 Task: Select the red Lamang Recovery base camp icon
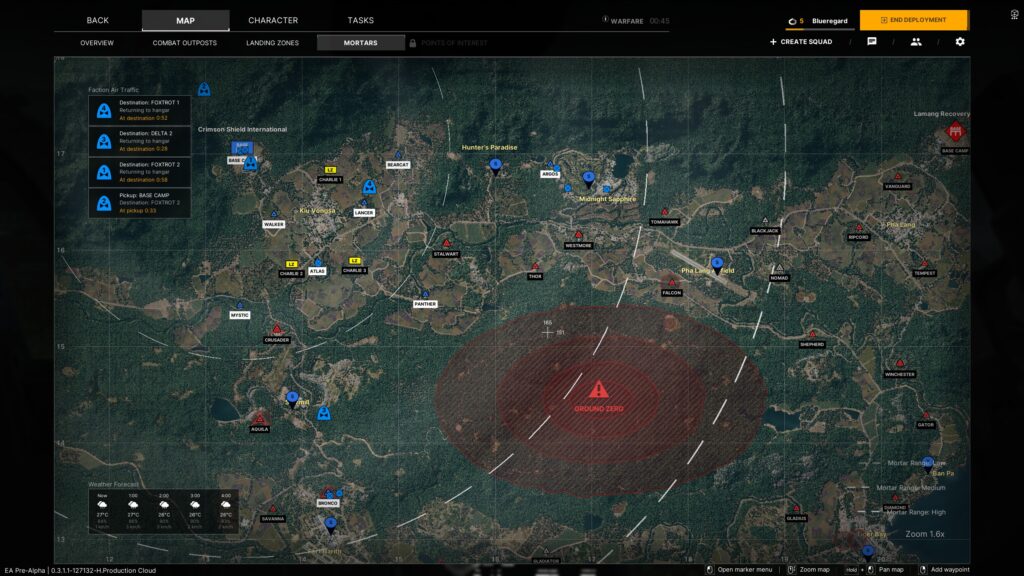point(955,132)
